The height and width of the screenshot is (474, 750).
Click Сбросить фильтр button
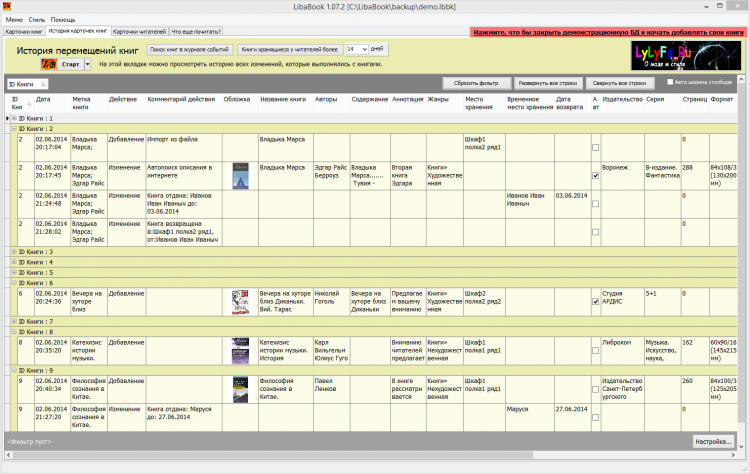click(476, 83)
